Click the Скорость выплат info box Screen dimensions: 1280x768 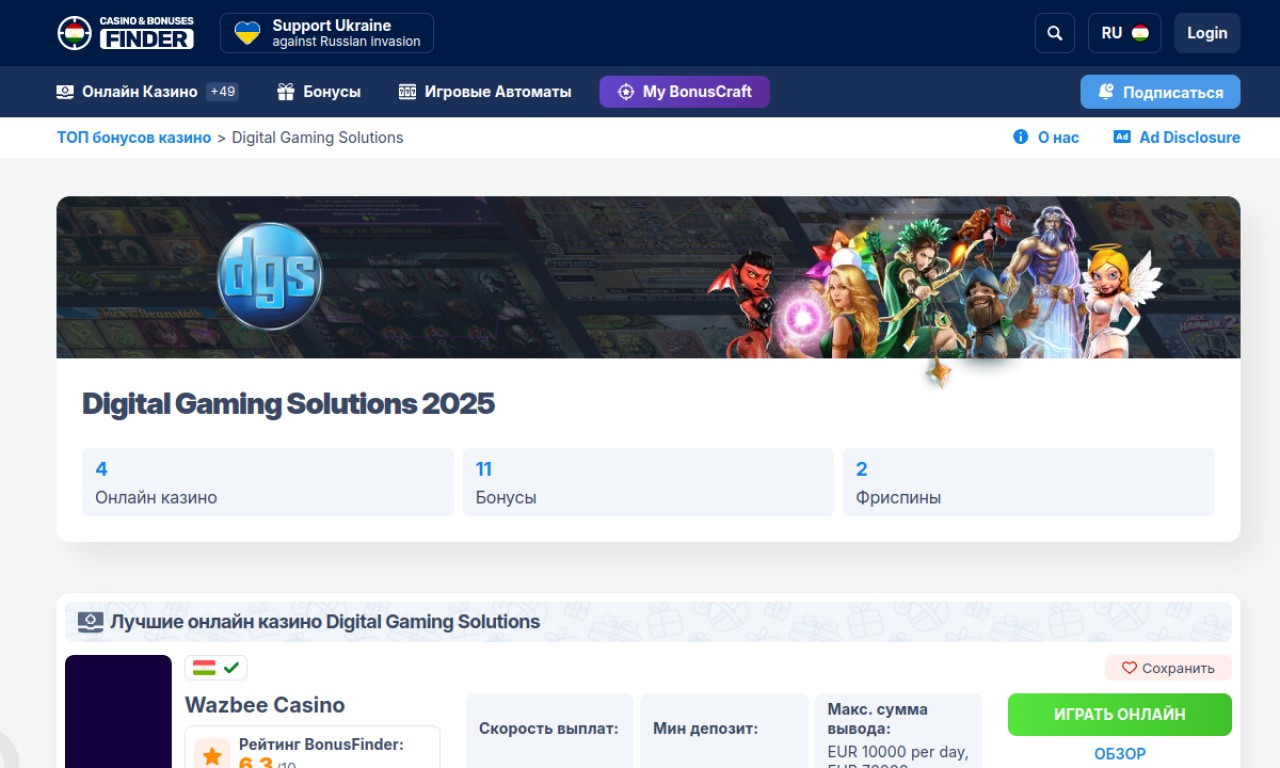(x=550, y=731)
